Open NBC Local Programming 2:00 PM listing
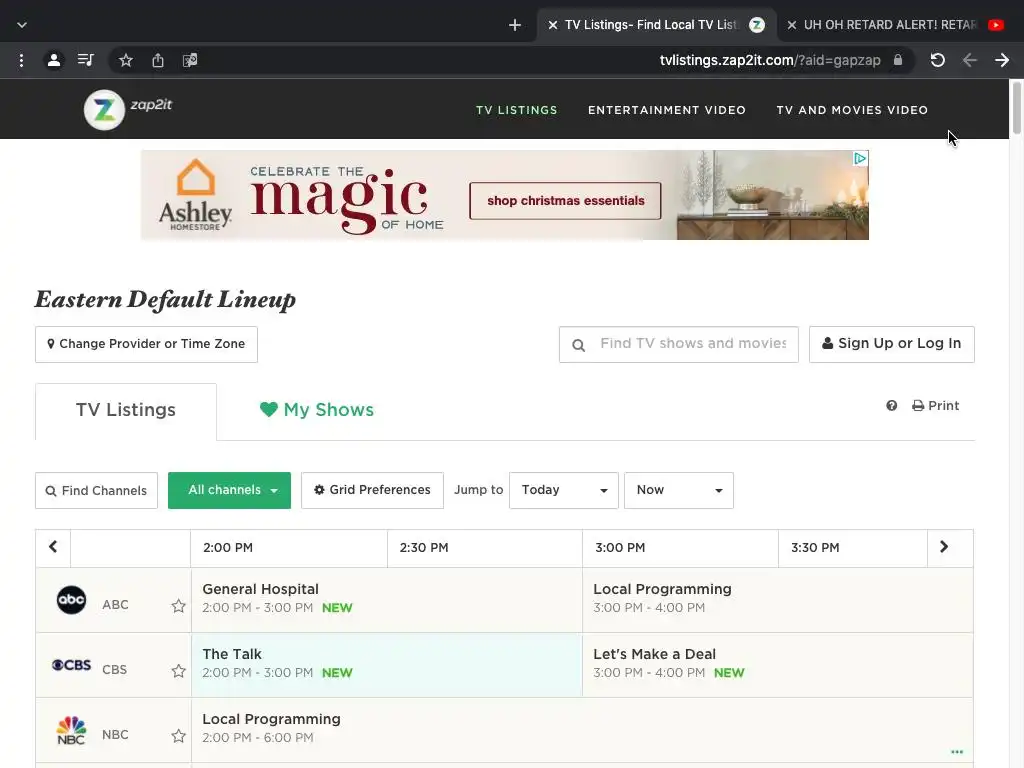 pyautogui.click(x=582, y=729)
